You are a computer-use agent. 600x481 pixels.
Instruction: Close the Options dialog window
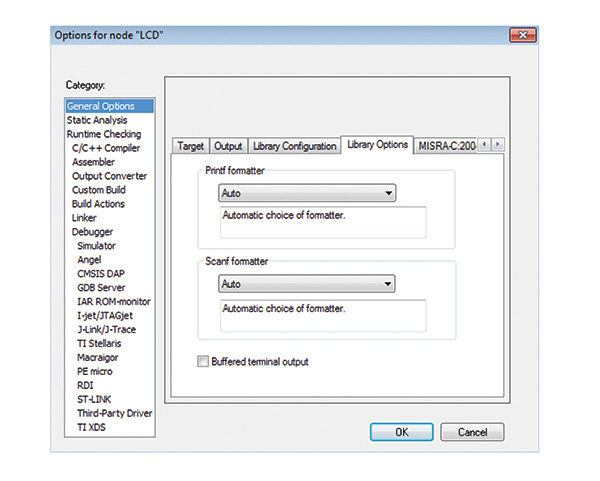tap(524, 37)
